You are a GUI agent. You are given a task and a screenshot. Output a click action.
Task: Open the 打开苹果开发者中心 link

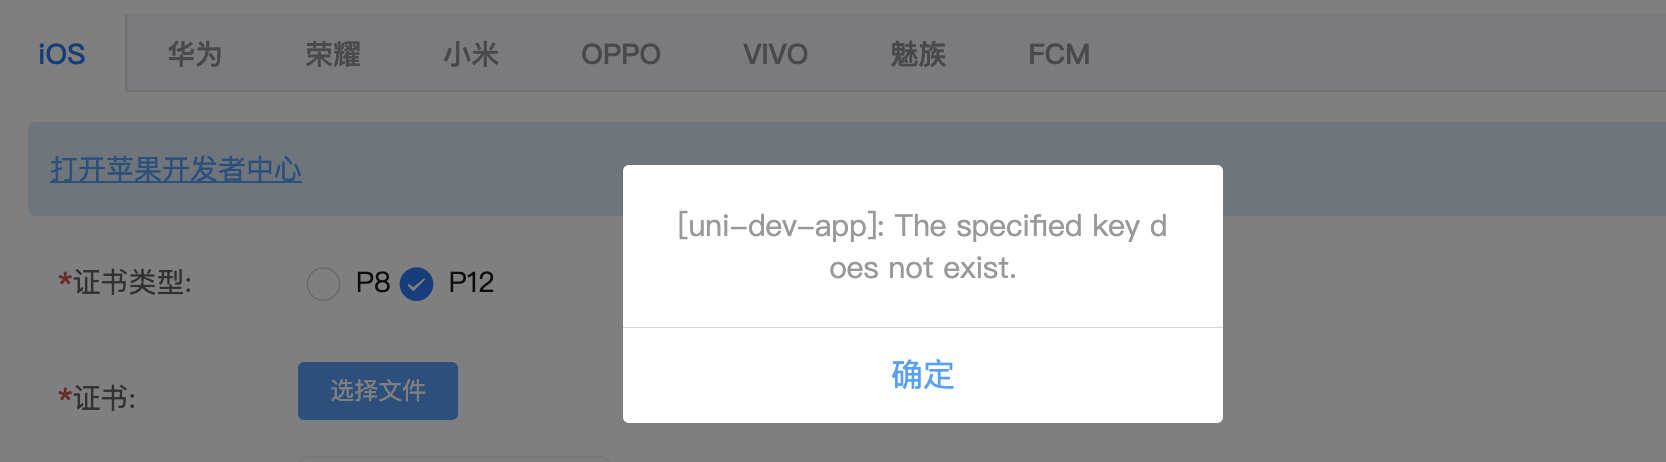(176, 169)
